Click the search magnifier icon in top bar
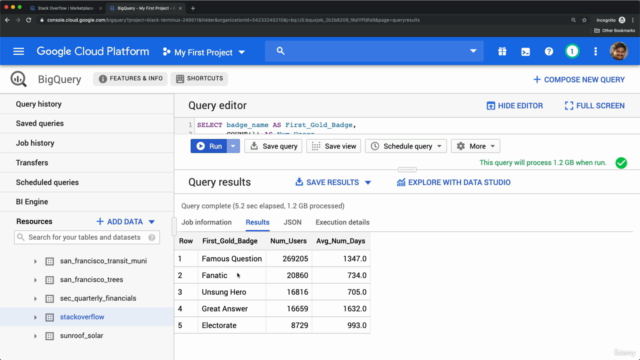This screenshot has height=360, width=640. coord(280,51)
